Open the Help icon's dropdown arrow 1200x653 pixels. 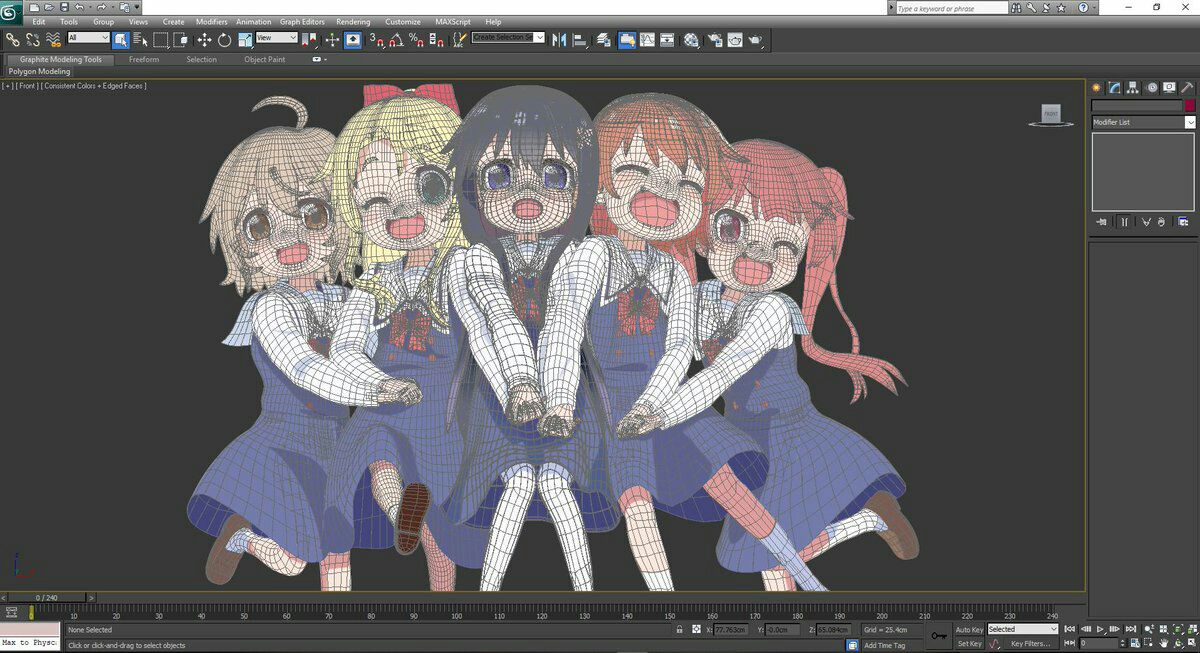1095,7
